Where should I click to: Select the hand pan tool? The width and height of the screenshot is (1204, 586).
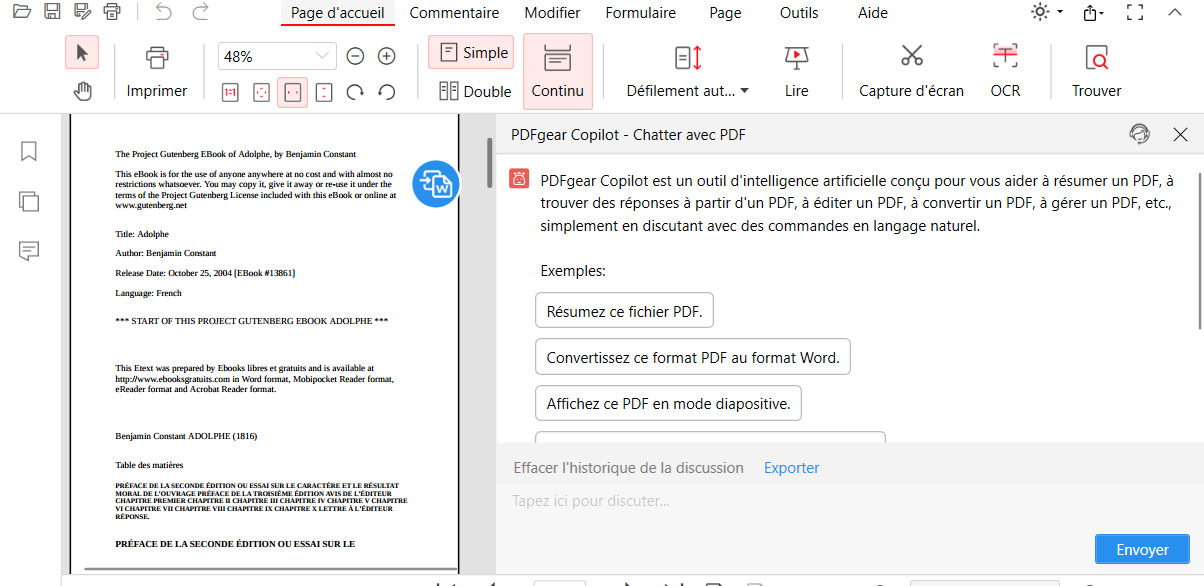[x=83, y=91]
